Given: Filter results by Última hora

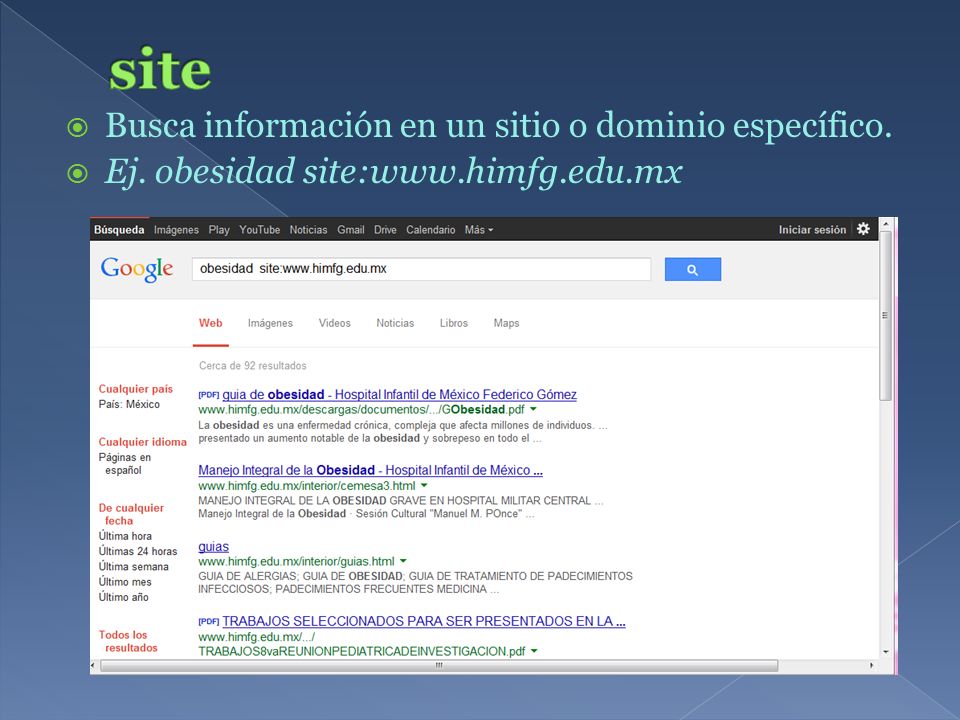Looking at the screenshot, I should click(x=125, y=536).
